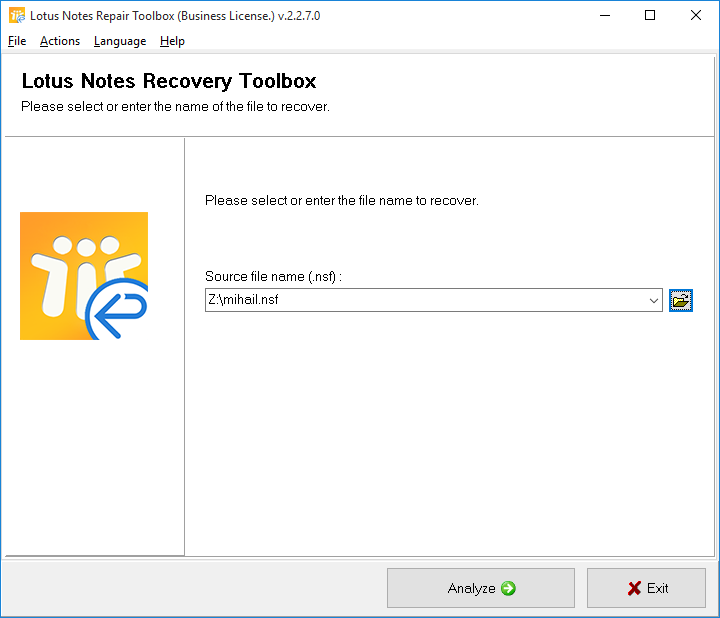Click the application icon in title bar

[17, 16]
